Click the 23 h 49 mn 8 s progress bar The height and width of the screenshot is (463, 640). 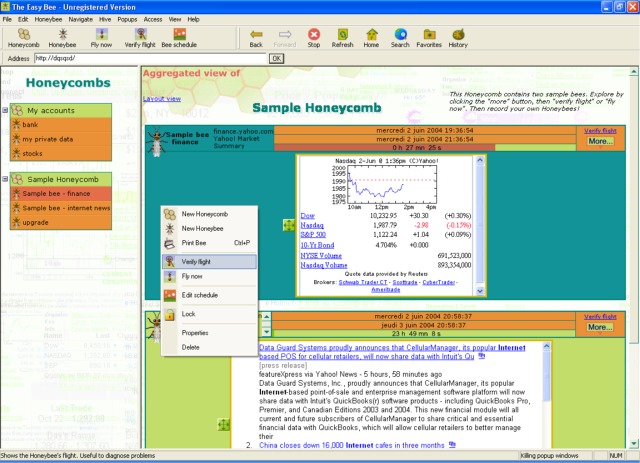[424, 334]
